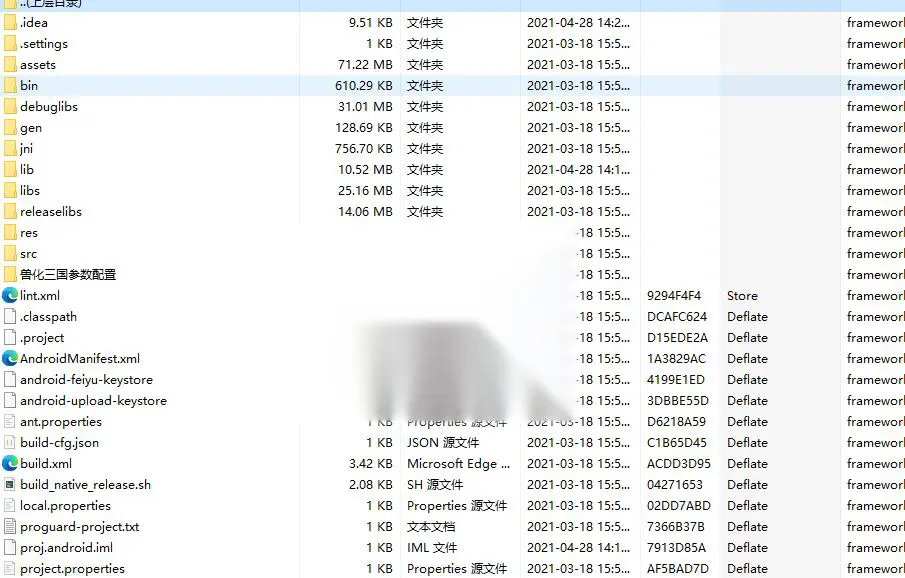Click the date 2021-04-28 14:2... of .idea
This screenshot has width=905, height=578.
(578, 23)
